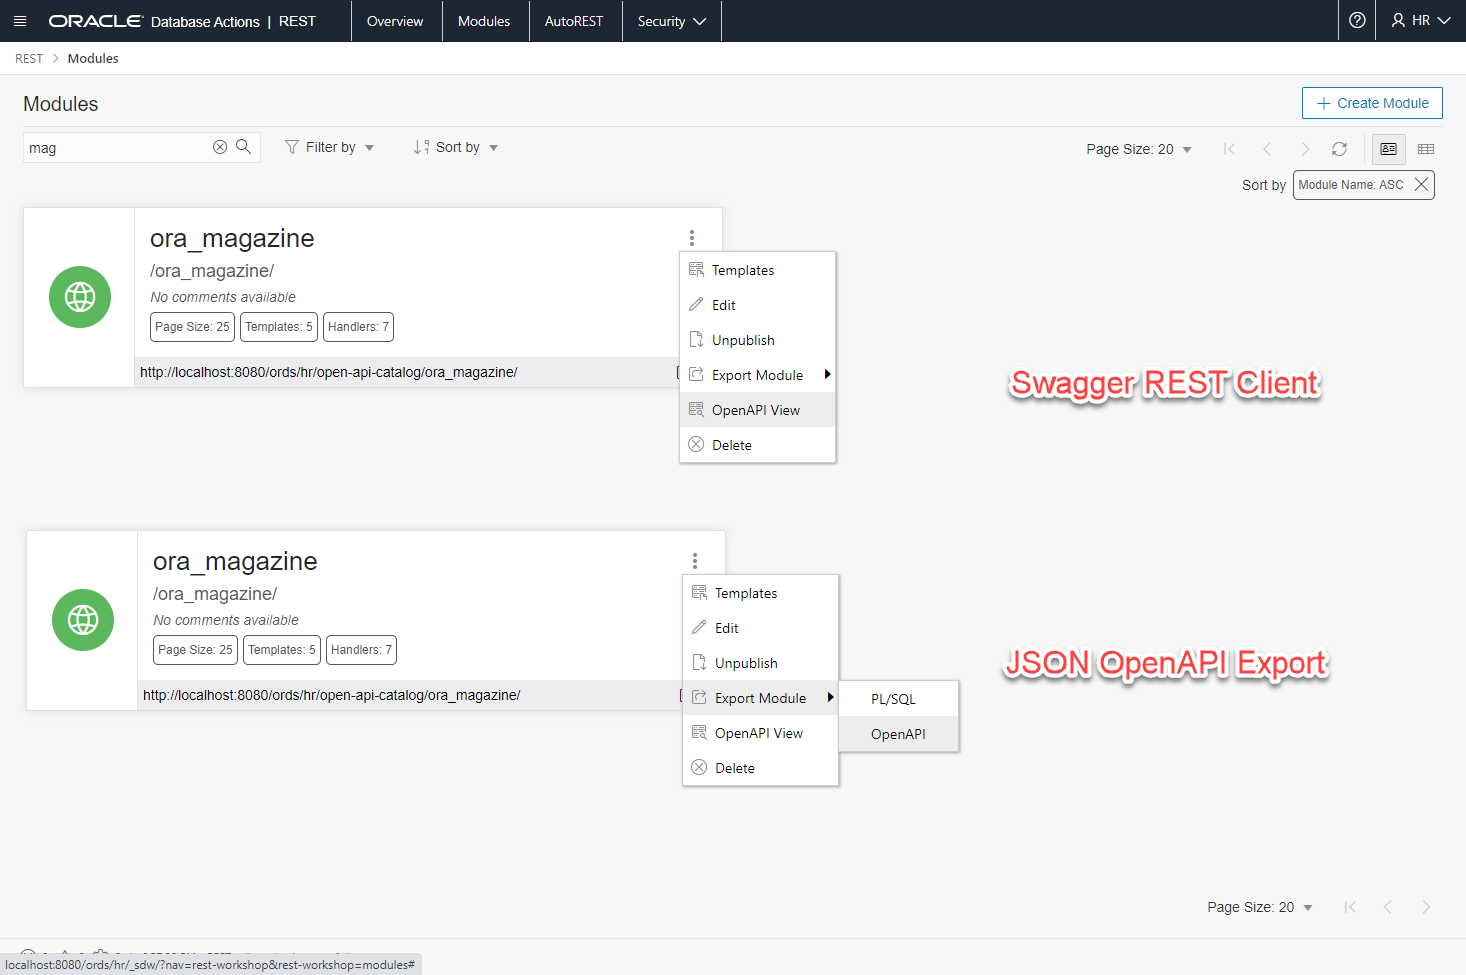Image resolution: width=1466 pixels, height=975 pixels.
Task: Open the Sort by dropdown
Action: click(456, 147)
